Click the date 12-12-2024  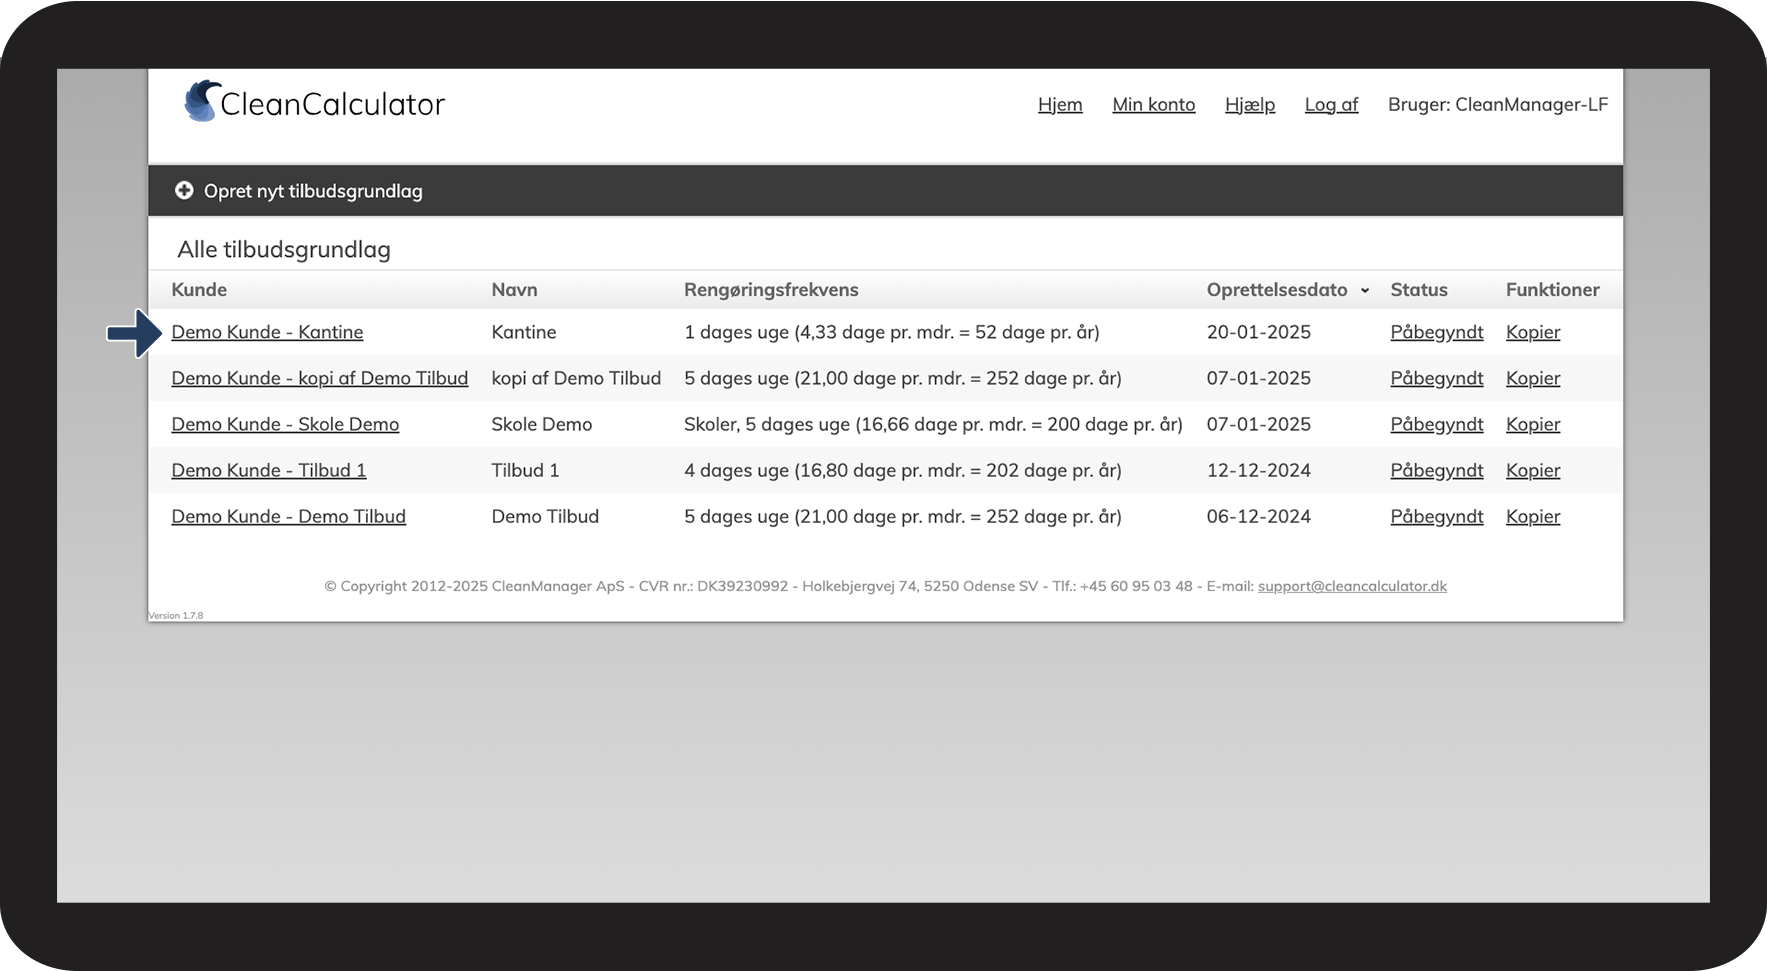[x=1259, y=470]
